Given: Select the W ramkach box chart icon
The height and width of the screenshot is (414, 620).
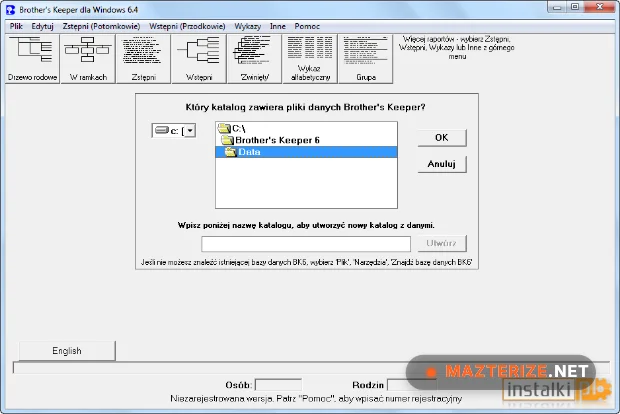Looking at the screenshot, I should 88,59.
